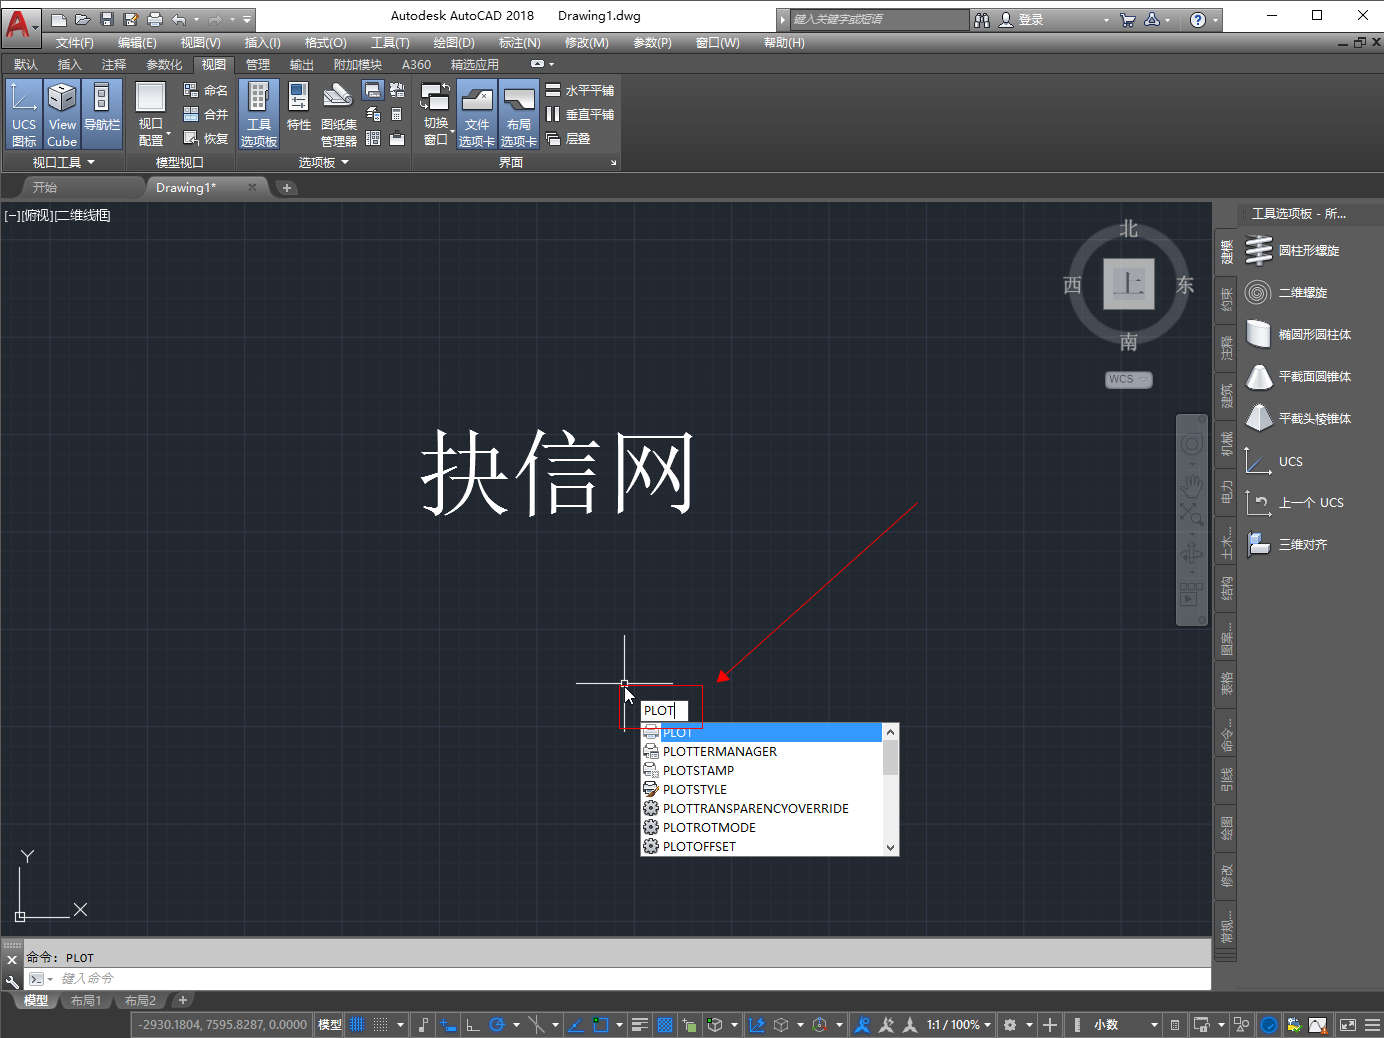Click the new drawing tab plus button
1384x1038 pixels.
coord(287,188)
